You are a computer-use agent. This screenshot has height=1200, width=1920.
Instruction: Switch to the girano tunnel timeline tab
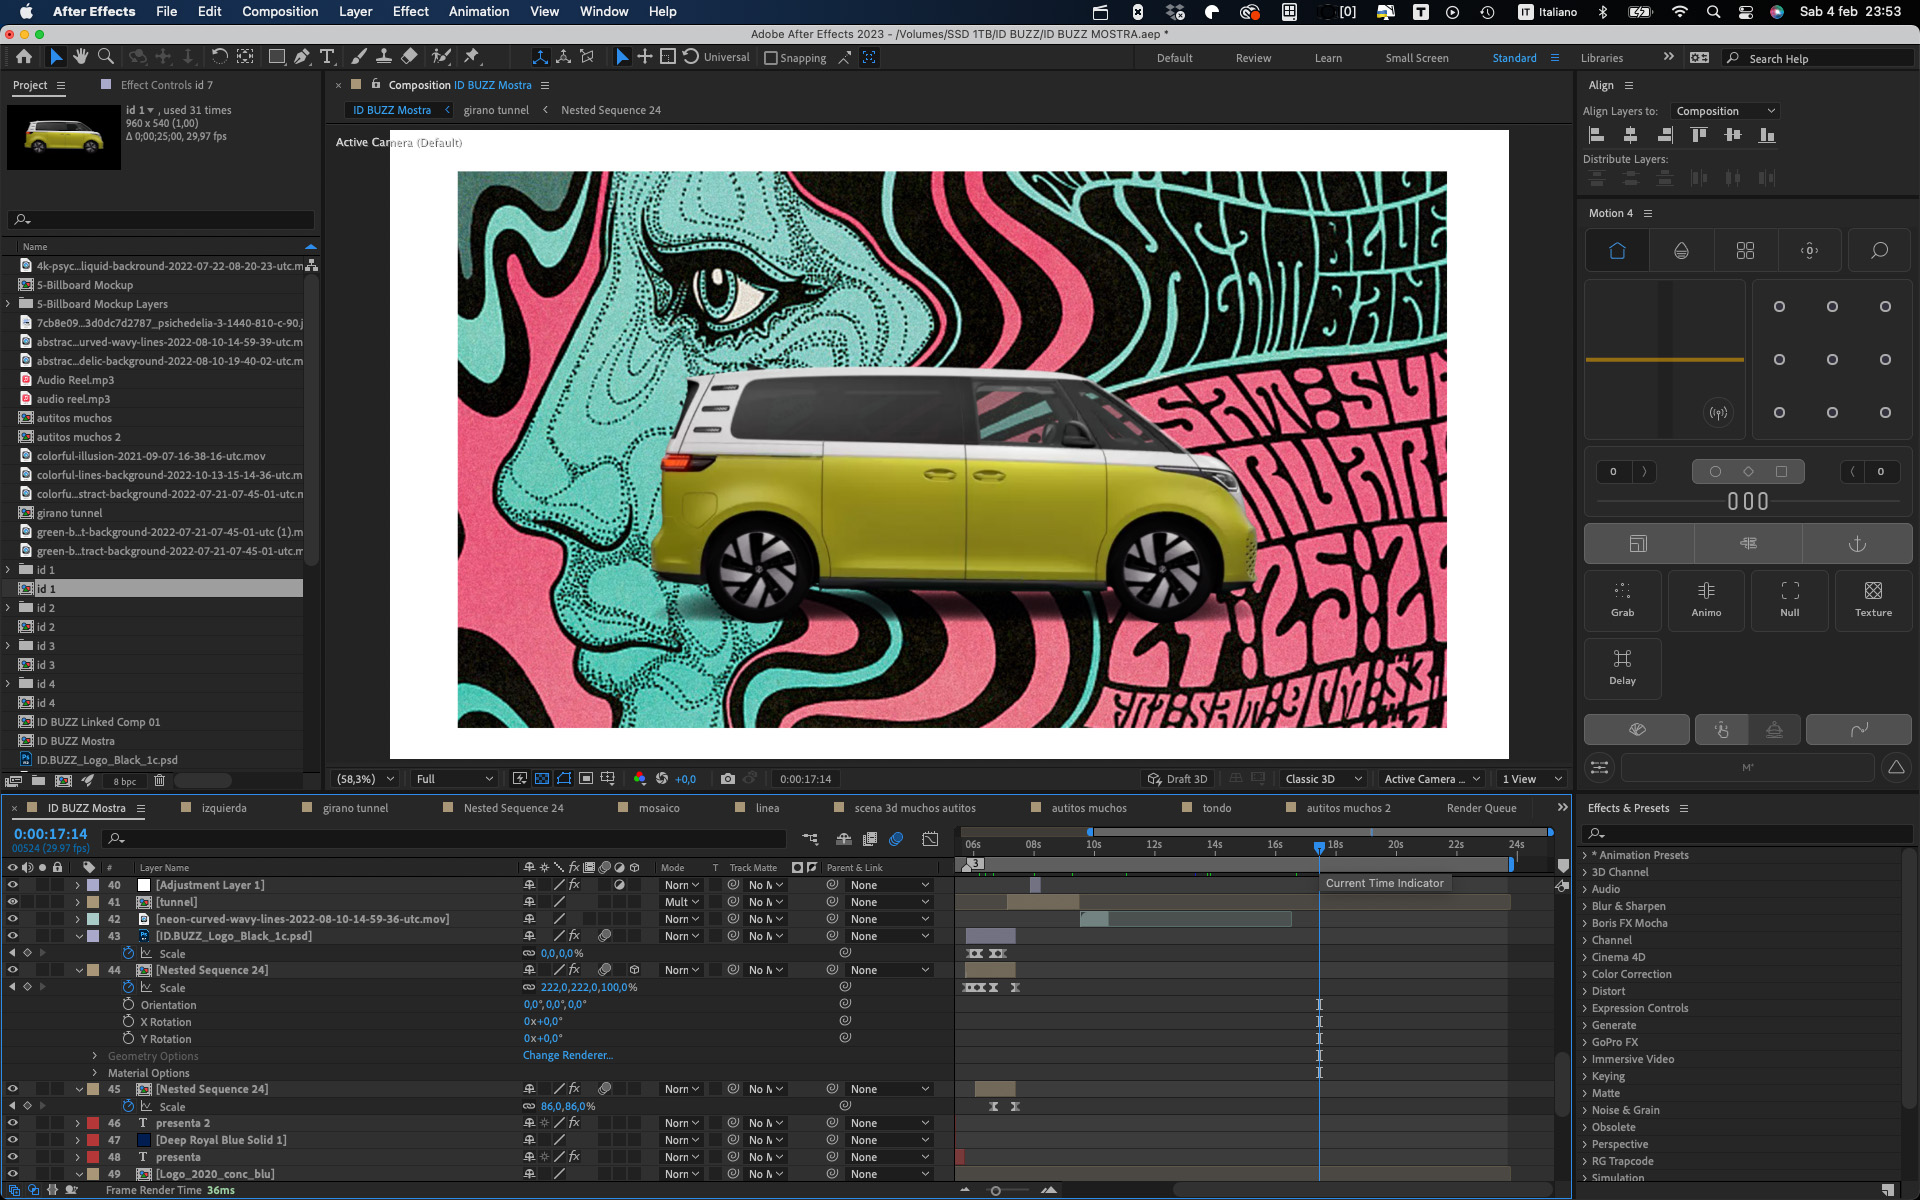(x=356, y=808)
